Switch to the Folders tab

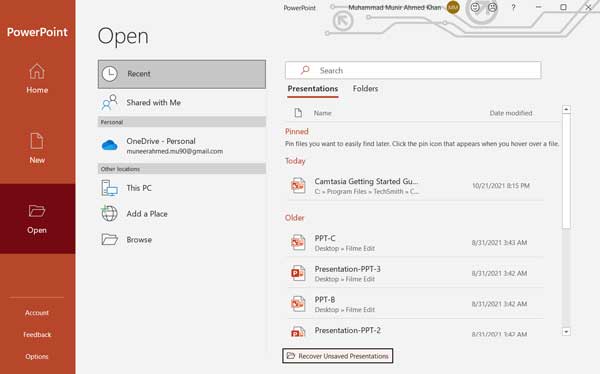365,89
